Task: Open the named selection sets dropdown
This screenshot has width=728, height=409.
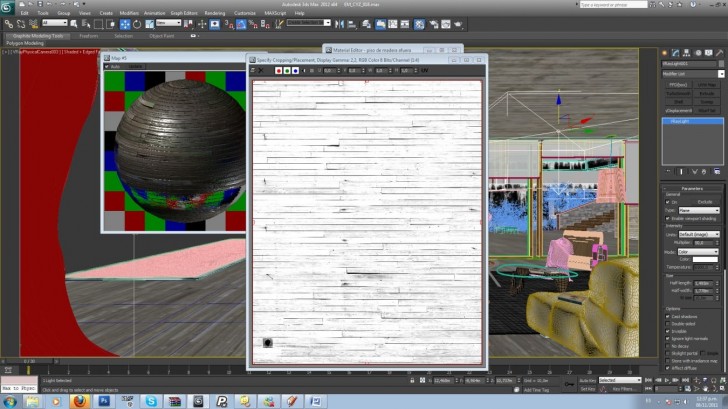Action: point(308,23)
